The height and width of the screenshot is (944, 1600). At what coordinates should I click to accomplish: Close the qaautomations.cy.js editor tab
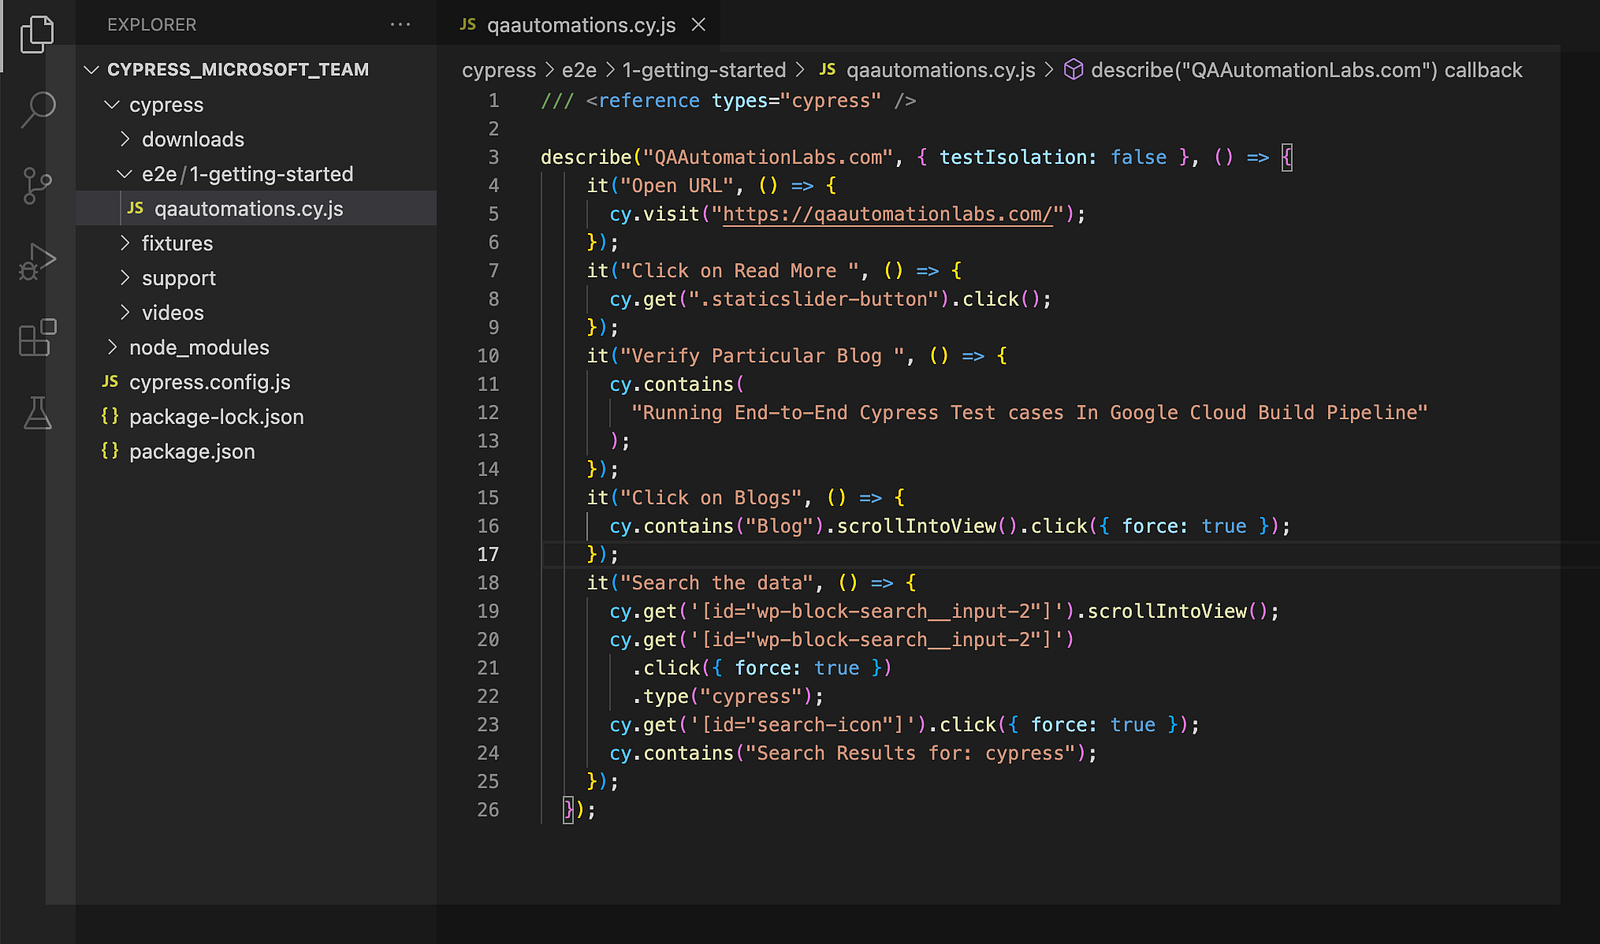pyautogui.click(x=699, y=24)
